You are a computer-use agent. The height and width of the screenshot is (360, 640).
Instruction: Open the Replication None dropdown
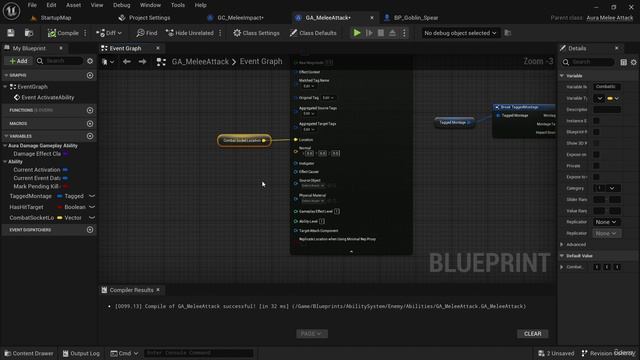click(606, 222)
